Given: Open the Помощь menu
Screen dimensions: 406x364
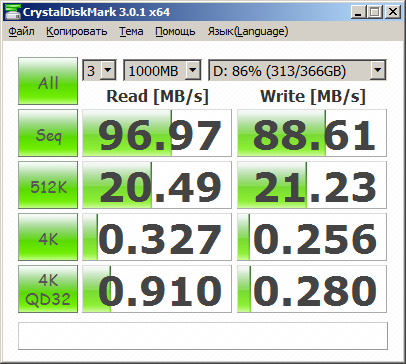Looking at the screenshot, I should click(x=175, y=31).
